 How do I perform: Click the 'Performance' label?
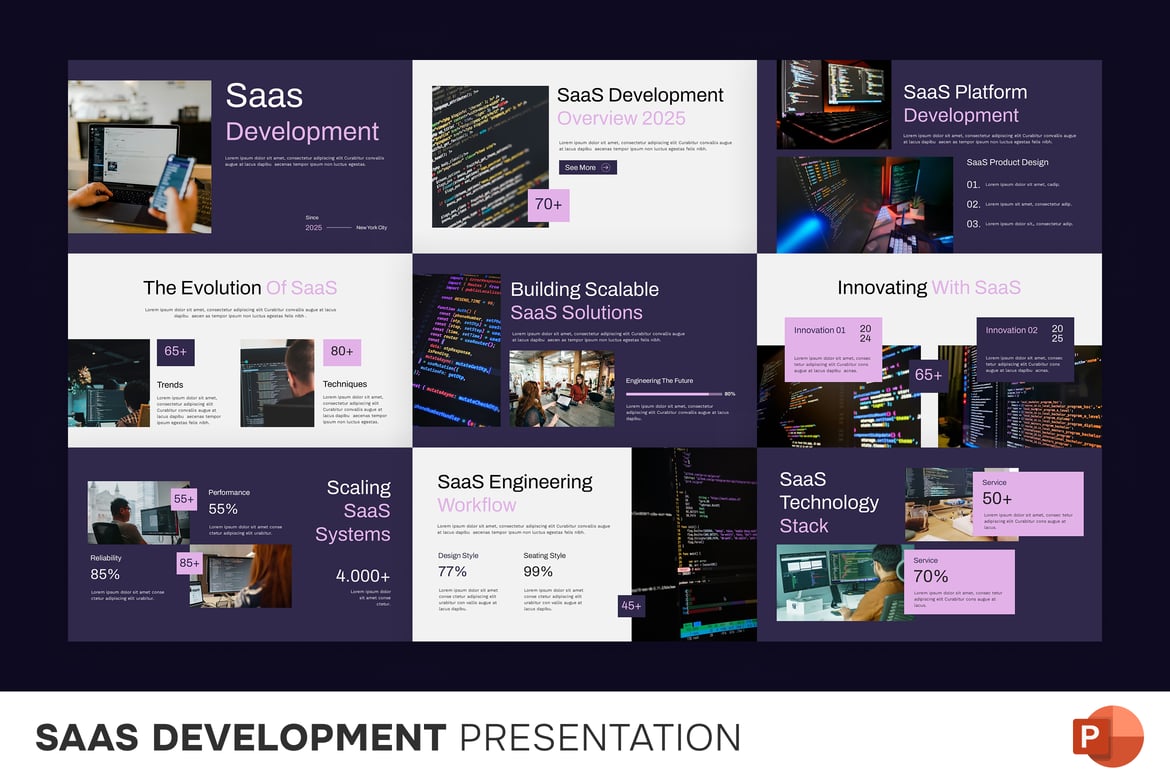pyautogui.click(x=229, y=492)
